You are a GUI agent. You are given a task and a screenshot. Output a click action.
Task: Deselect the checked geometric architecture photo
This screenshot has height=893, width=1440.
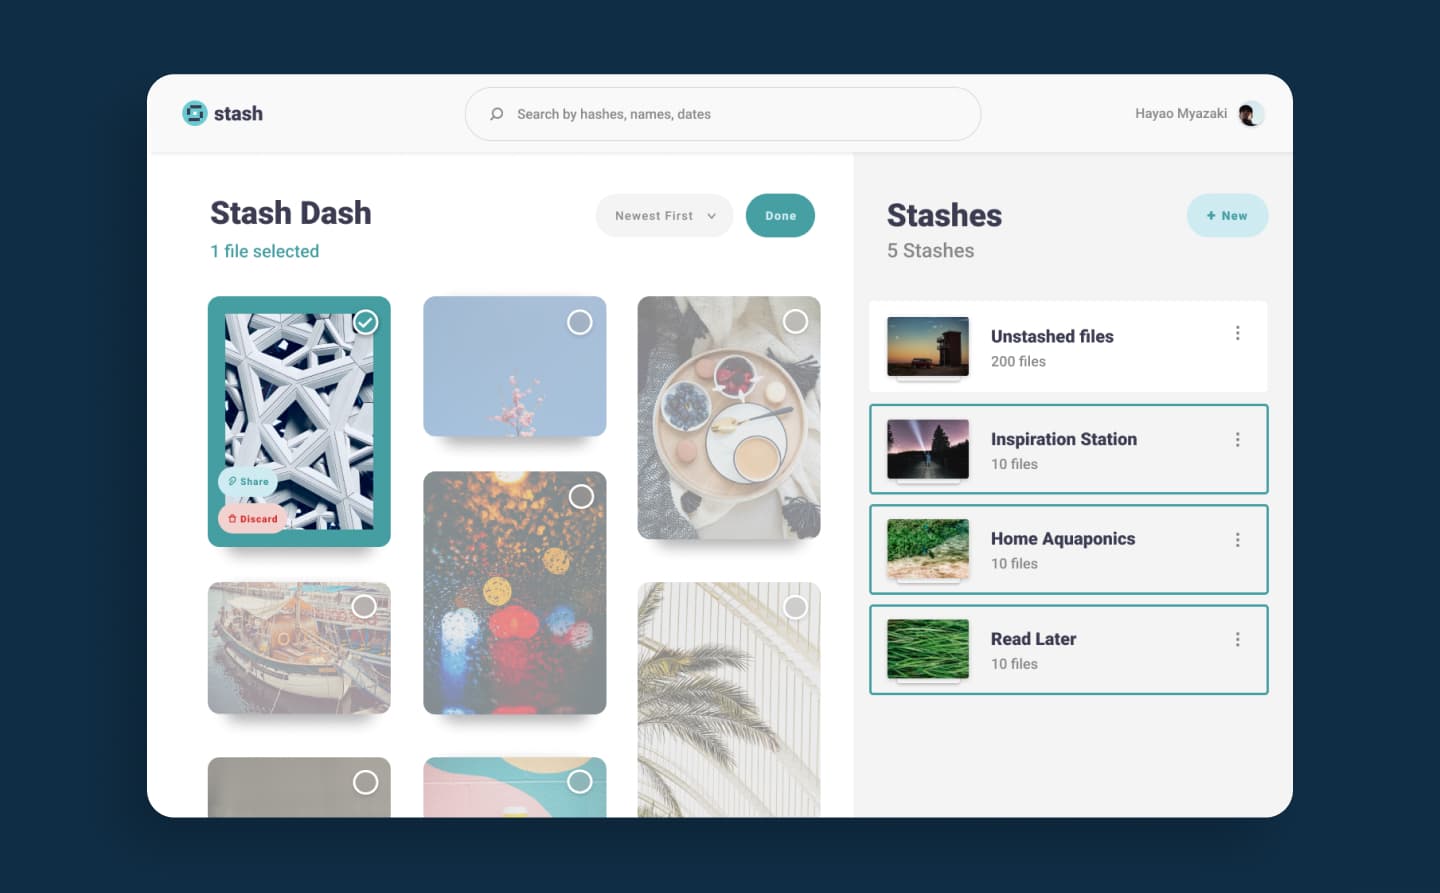tap(366, 322)
